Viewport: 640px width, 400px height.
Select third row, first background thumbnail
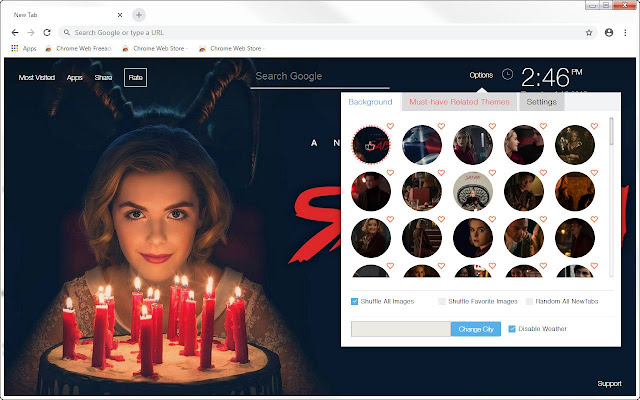tap(371, 238)
